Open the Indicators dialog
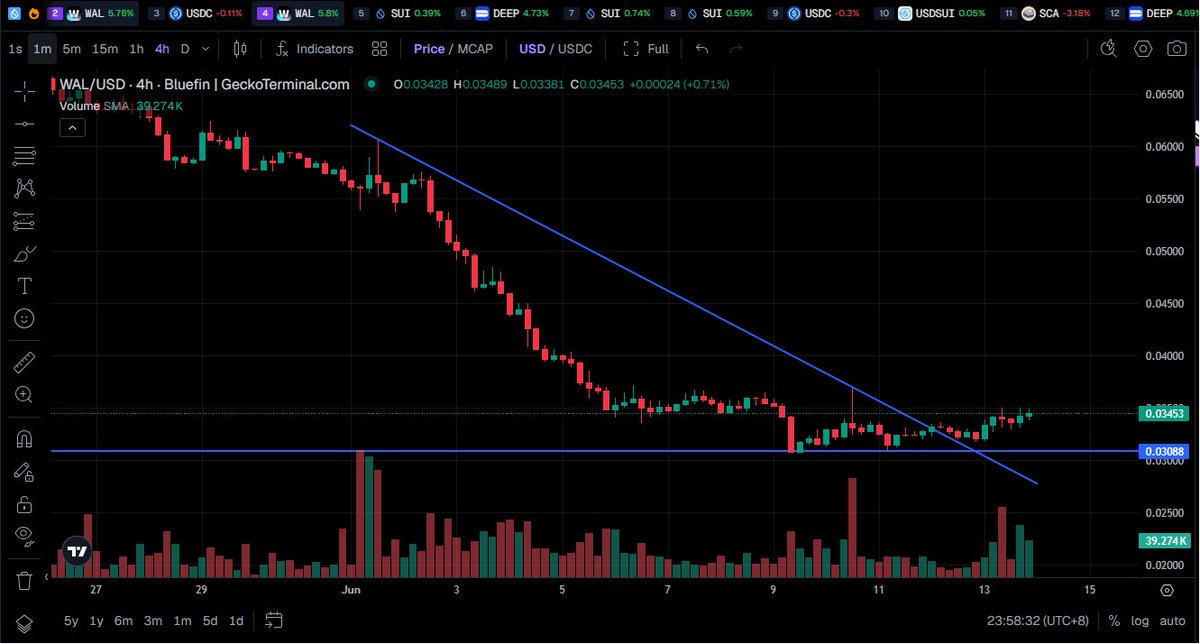Screen dimensions: 1200x644 [x=315, y=48]
